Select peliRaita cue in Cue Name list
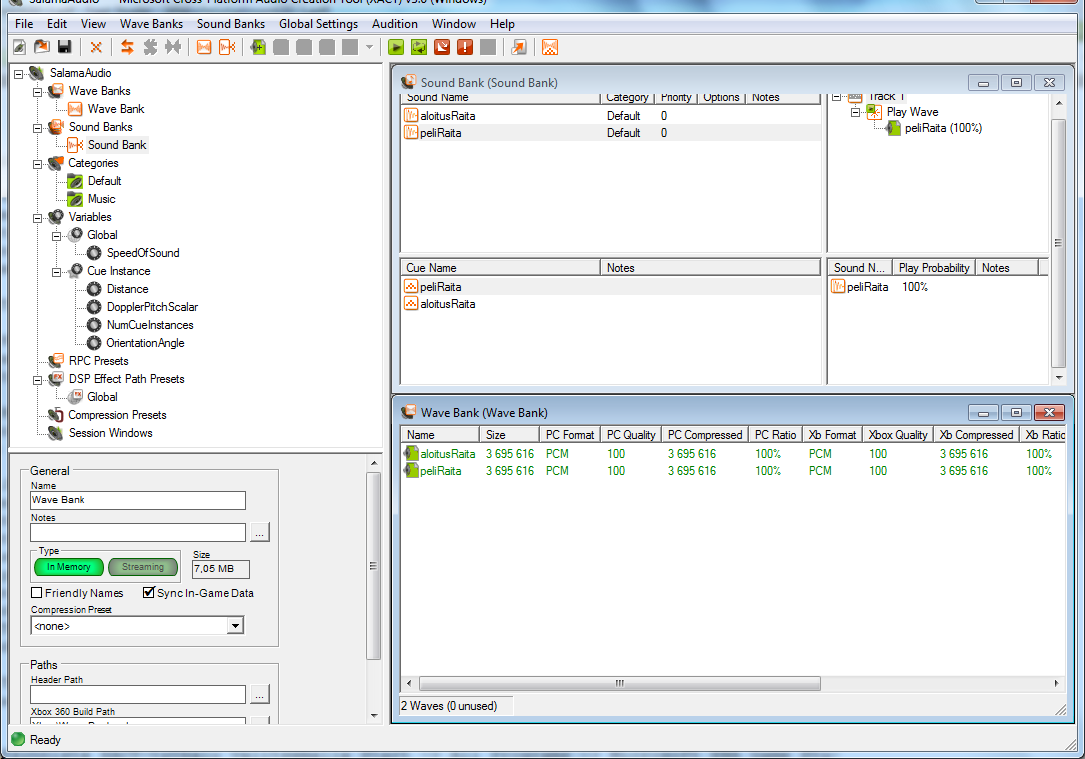The height and width of the screenshot is (759, 1085). (x=440, y=286)
